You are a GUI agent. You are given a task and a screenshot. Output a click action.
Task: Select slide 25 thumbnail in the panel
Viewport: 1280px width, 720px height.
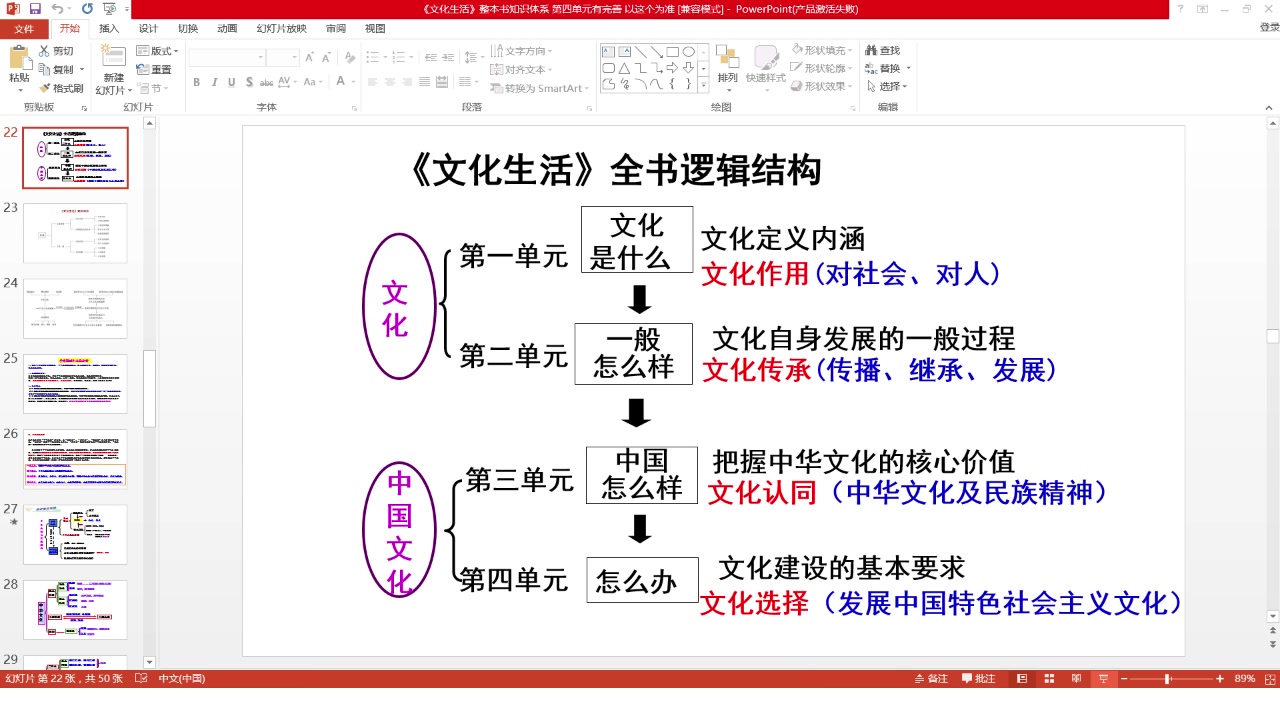point(74,383)
